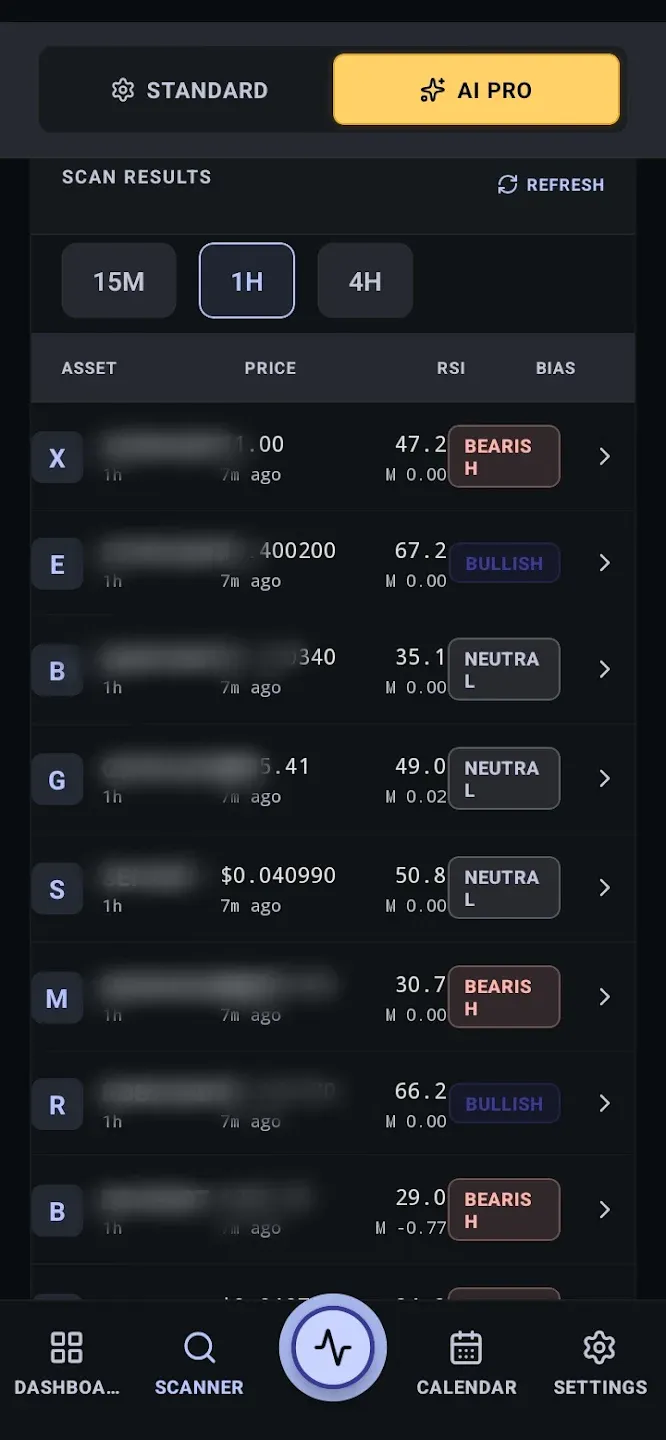This screenshot has height=1440, width=666.
Task: Sort by RSI column header
Action: (451, 368)
